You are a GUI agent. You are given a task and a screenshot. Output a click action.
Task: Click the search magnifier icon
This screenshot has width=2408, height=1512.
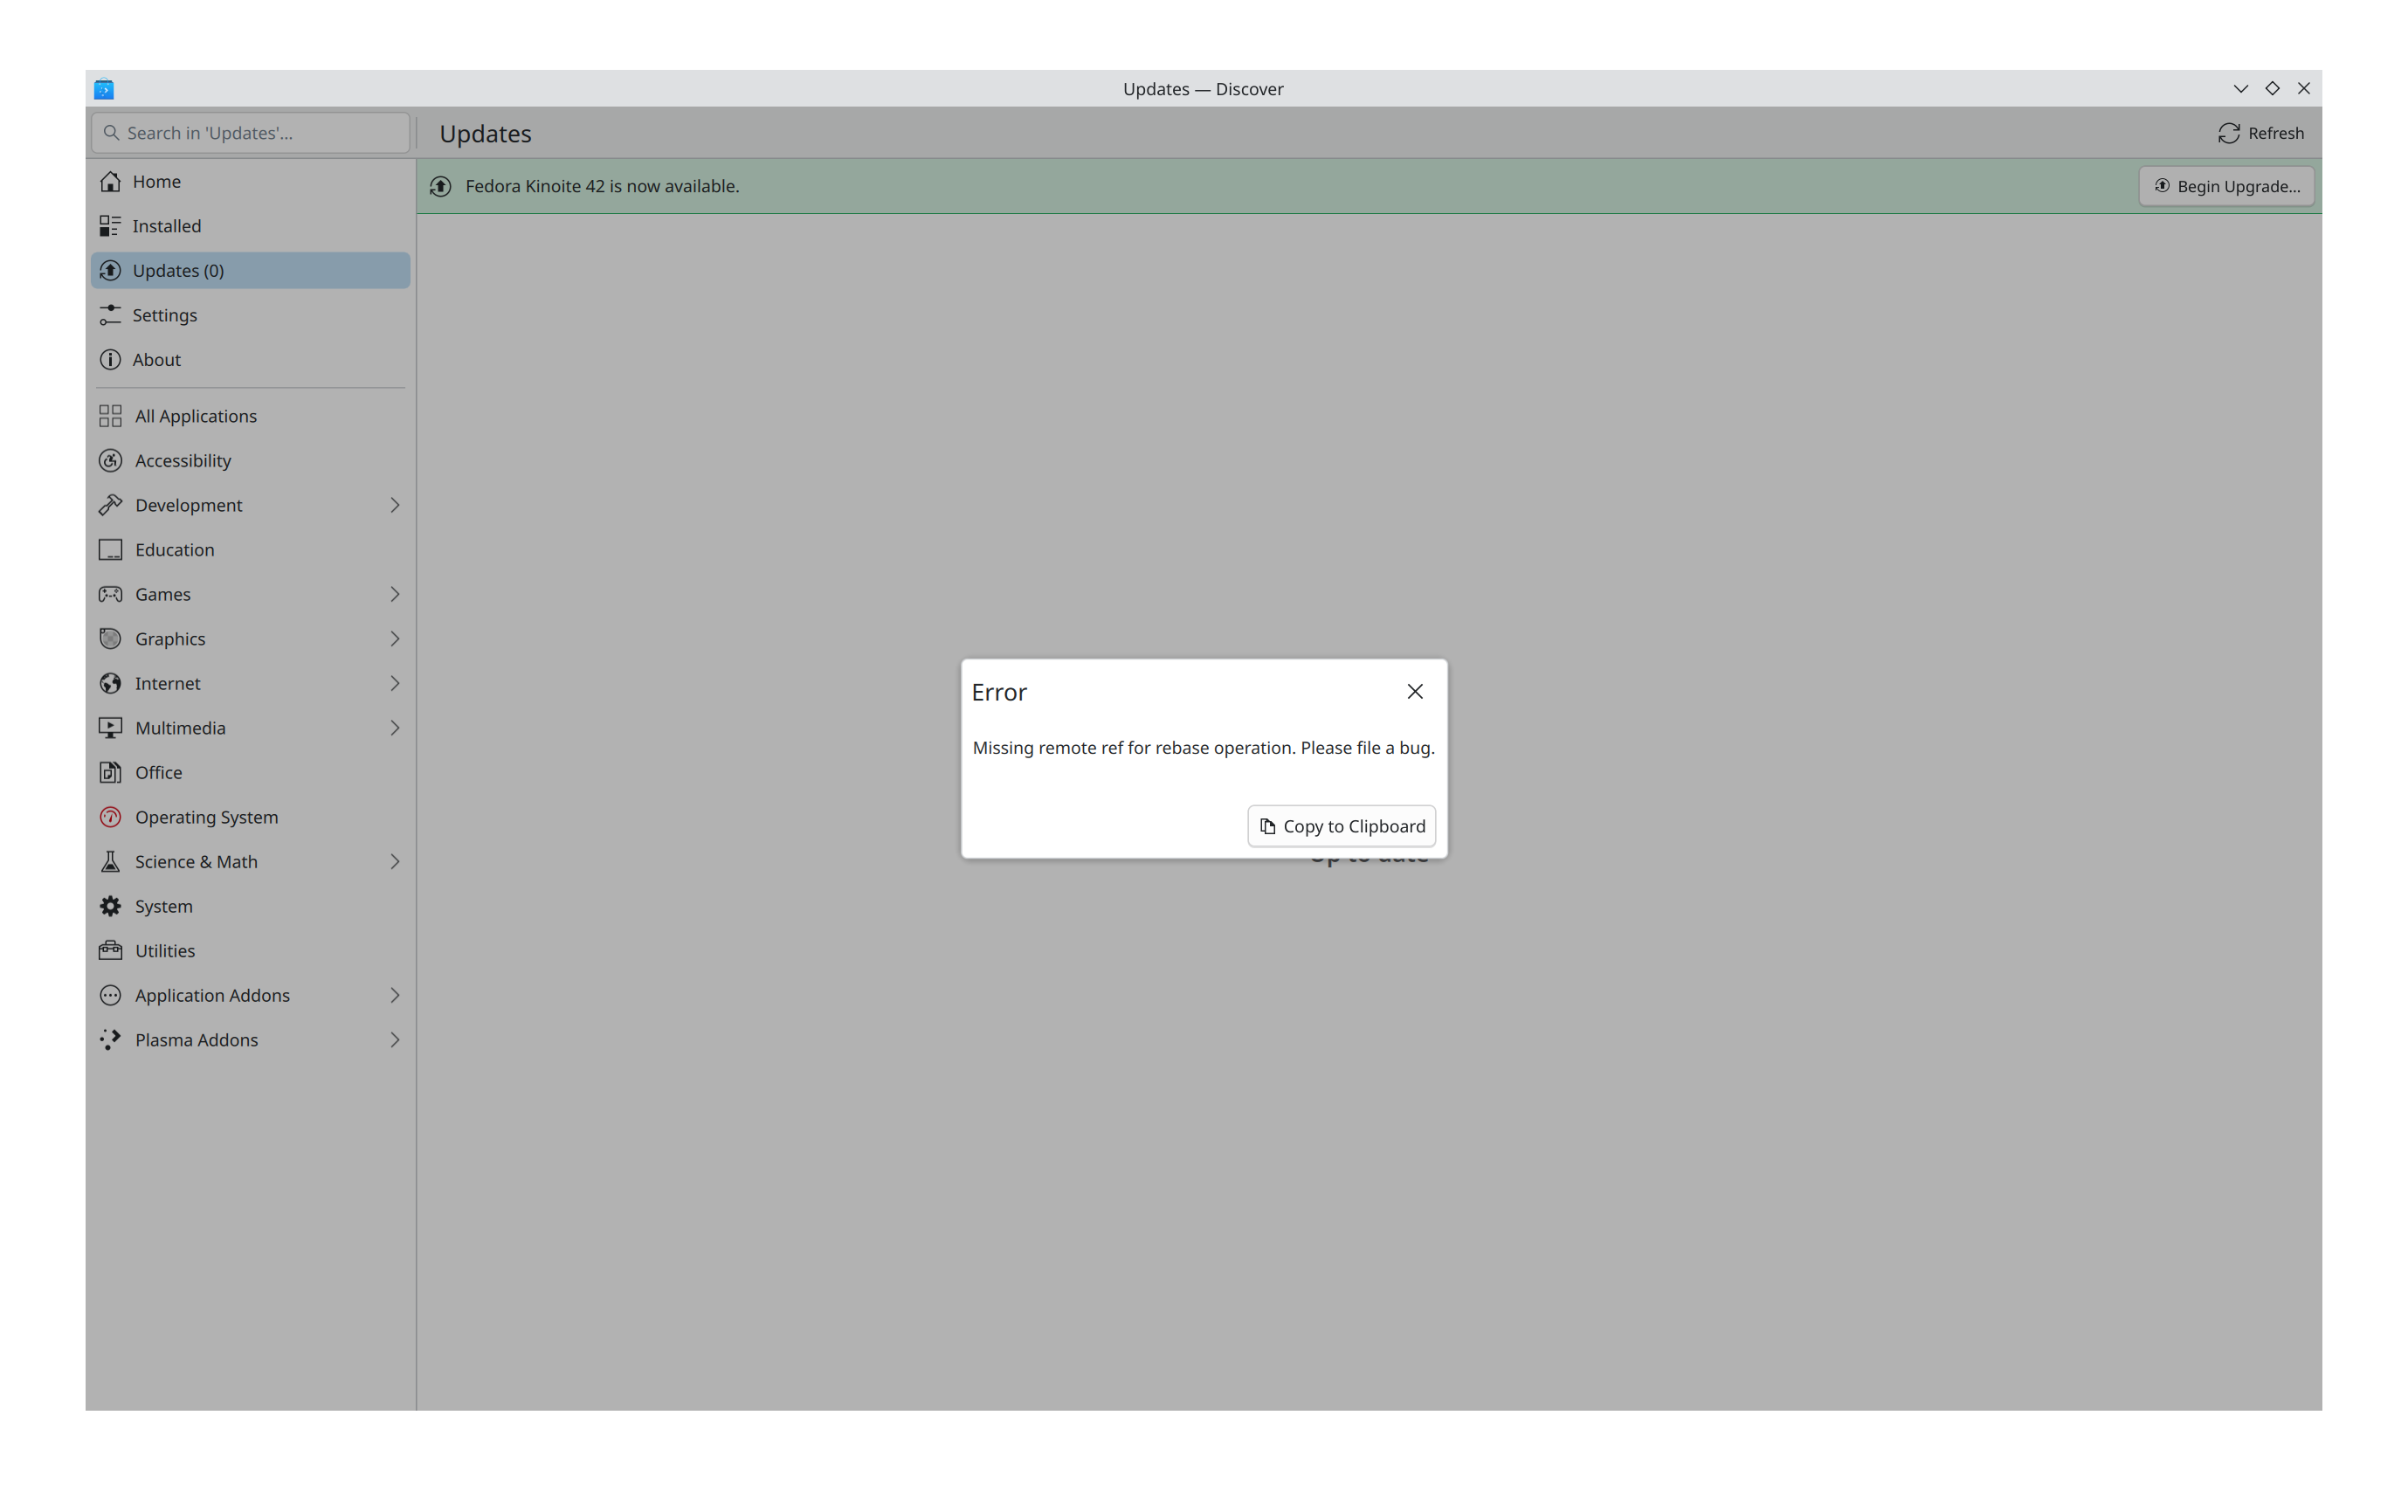(111, 133)
